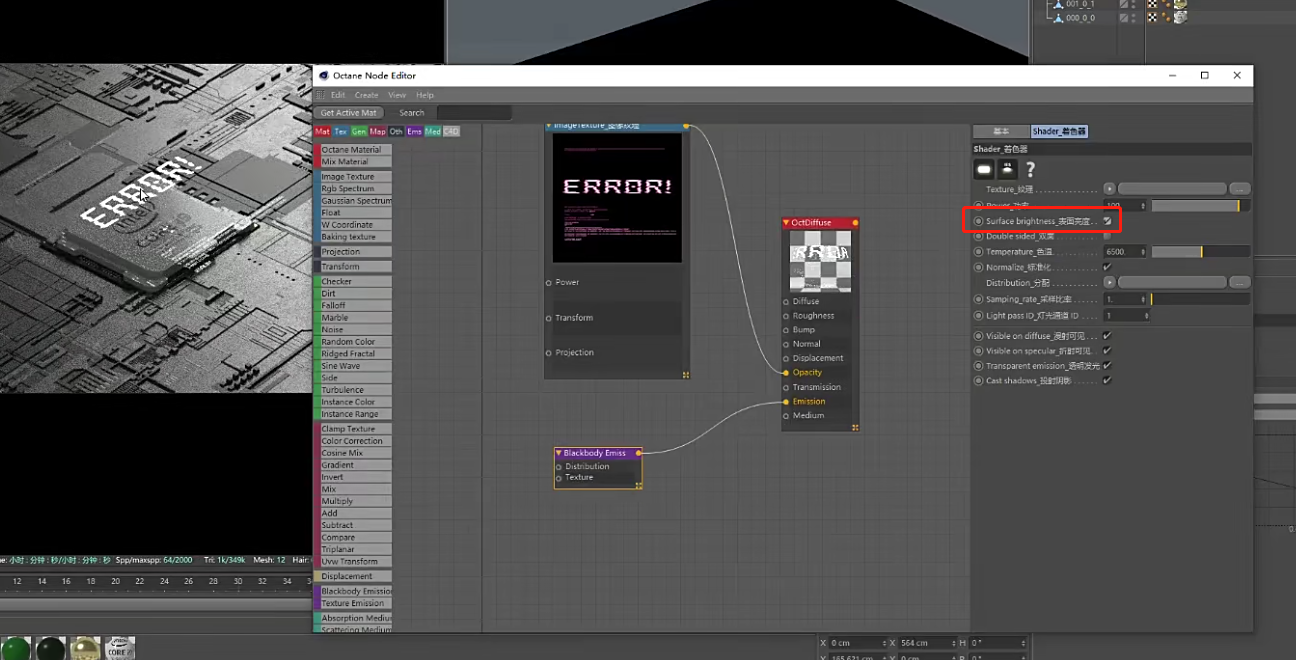
Task: Collapse the Blackbody Emiss node triangle
Action: click(559, 453)
